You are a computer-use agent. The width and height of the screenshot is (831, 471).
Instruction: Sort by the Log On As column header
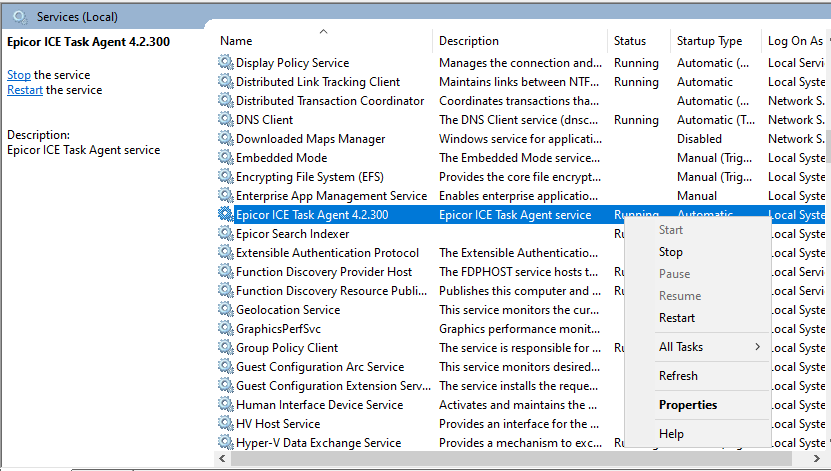[x=794, y=41]
